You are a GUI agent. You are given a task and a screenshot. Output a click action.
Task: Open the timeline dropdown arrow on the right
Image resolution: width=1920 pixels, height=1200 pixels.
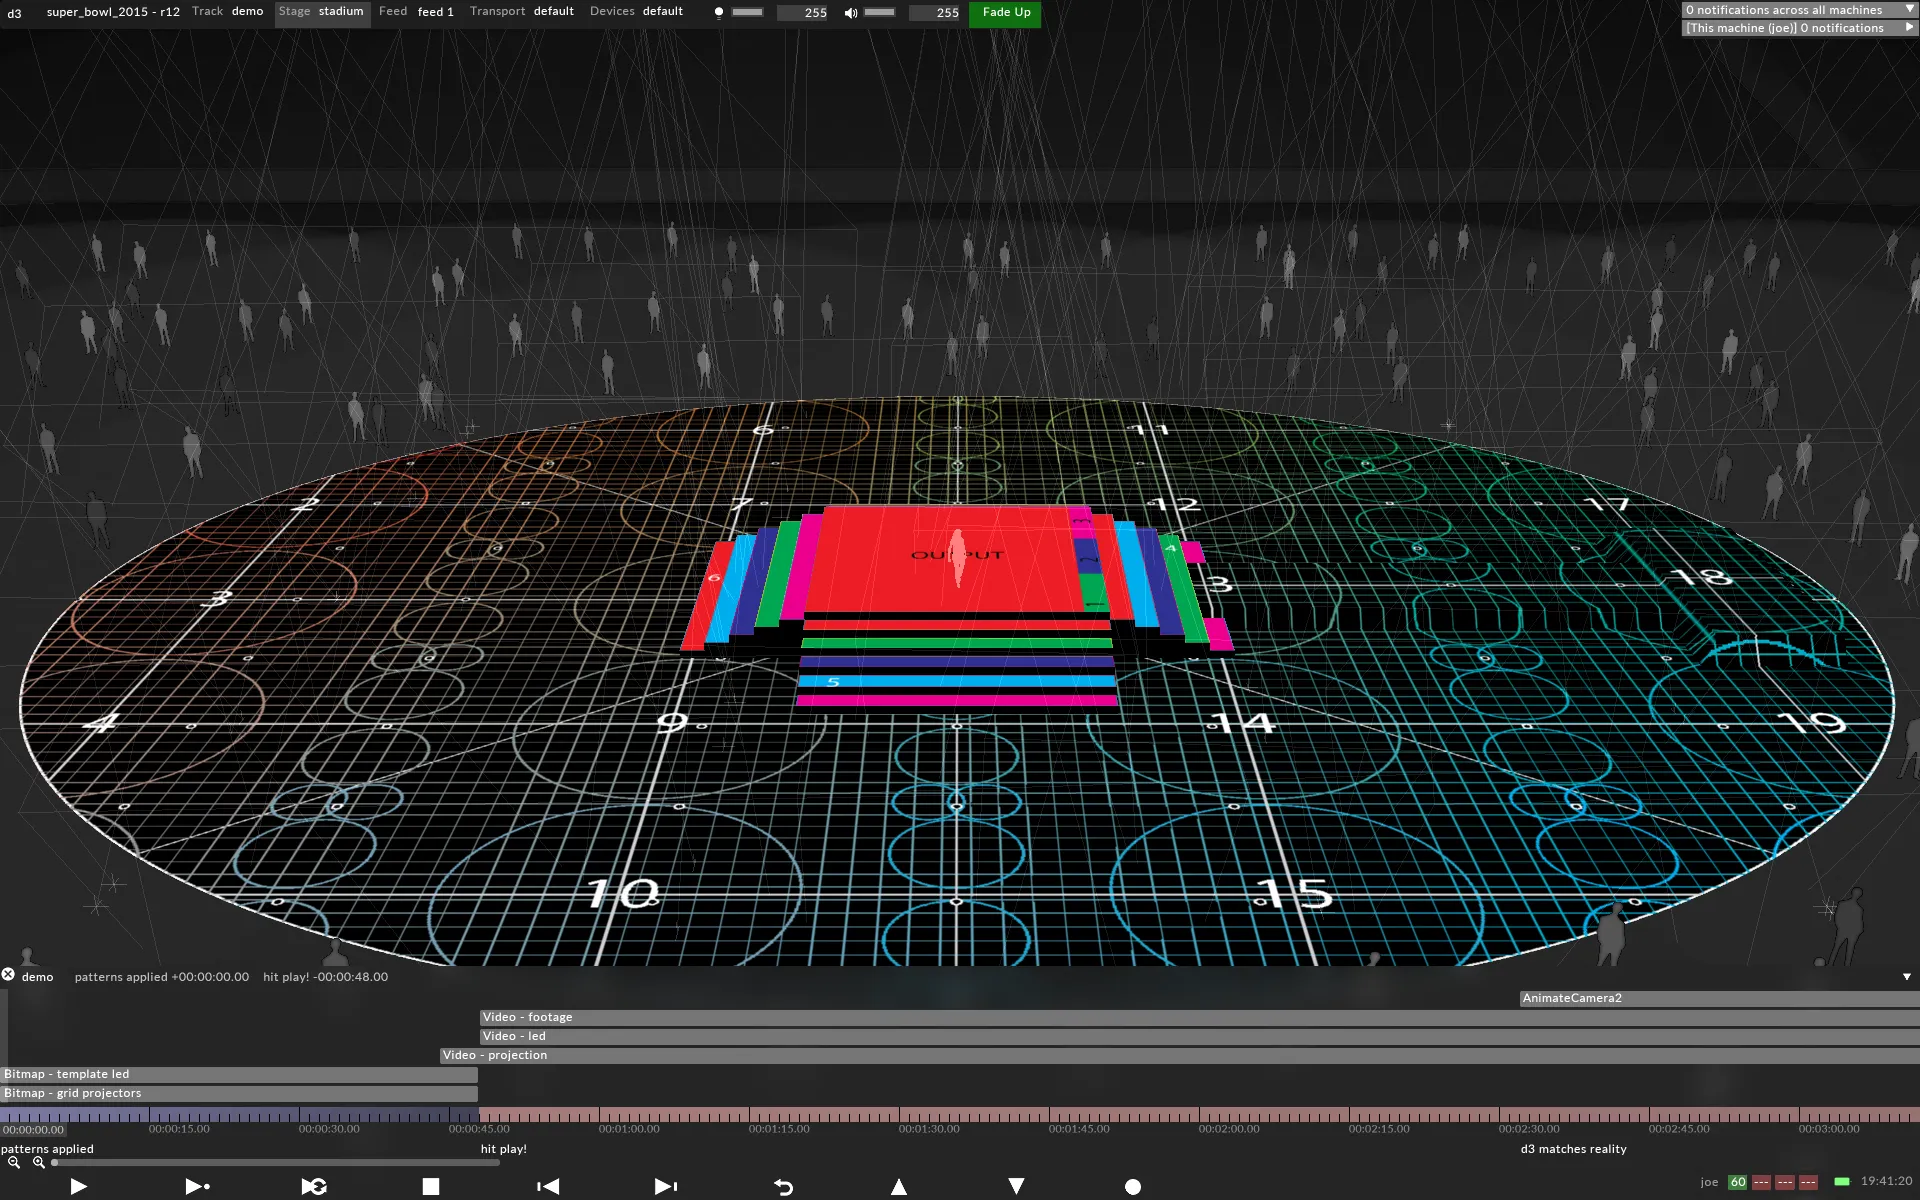1908,976
